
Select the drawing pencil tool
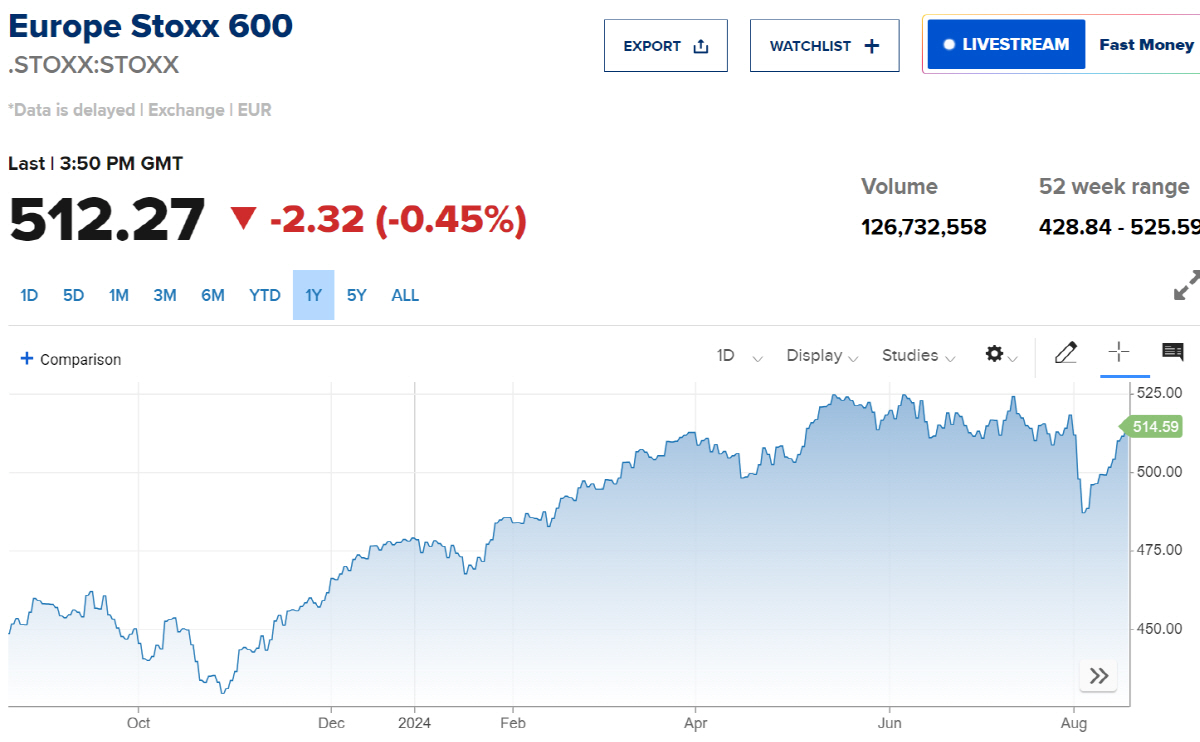click(x=1066, y=354)
